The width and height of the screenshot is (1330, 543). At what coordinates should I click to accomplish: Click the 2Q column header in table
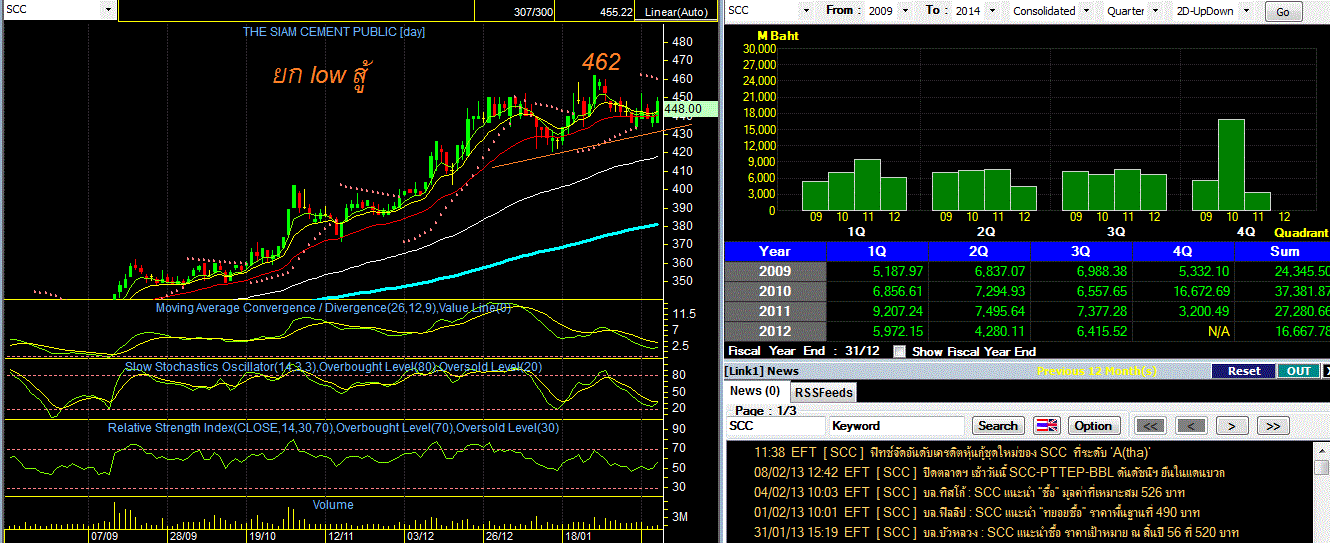click(980, 252)
